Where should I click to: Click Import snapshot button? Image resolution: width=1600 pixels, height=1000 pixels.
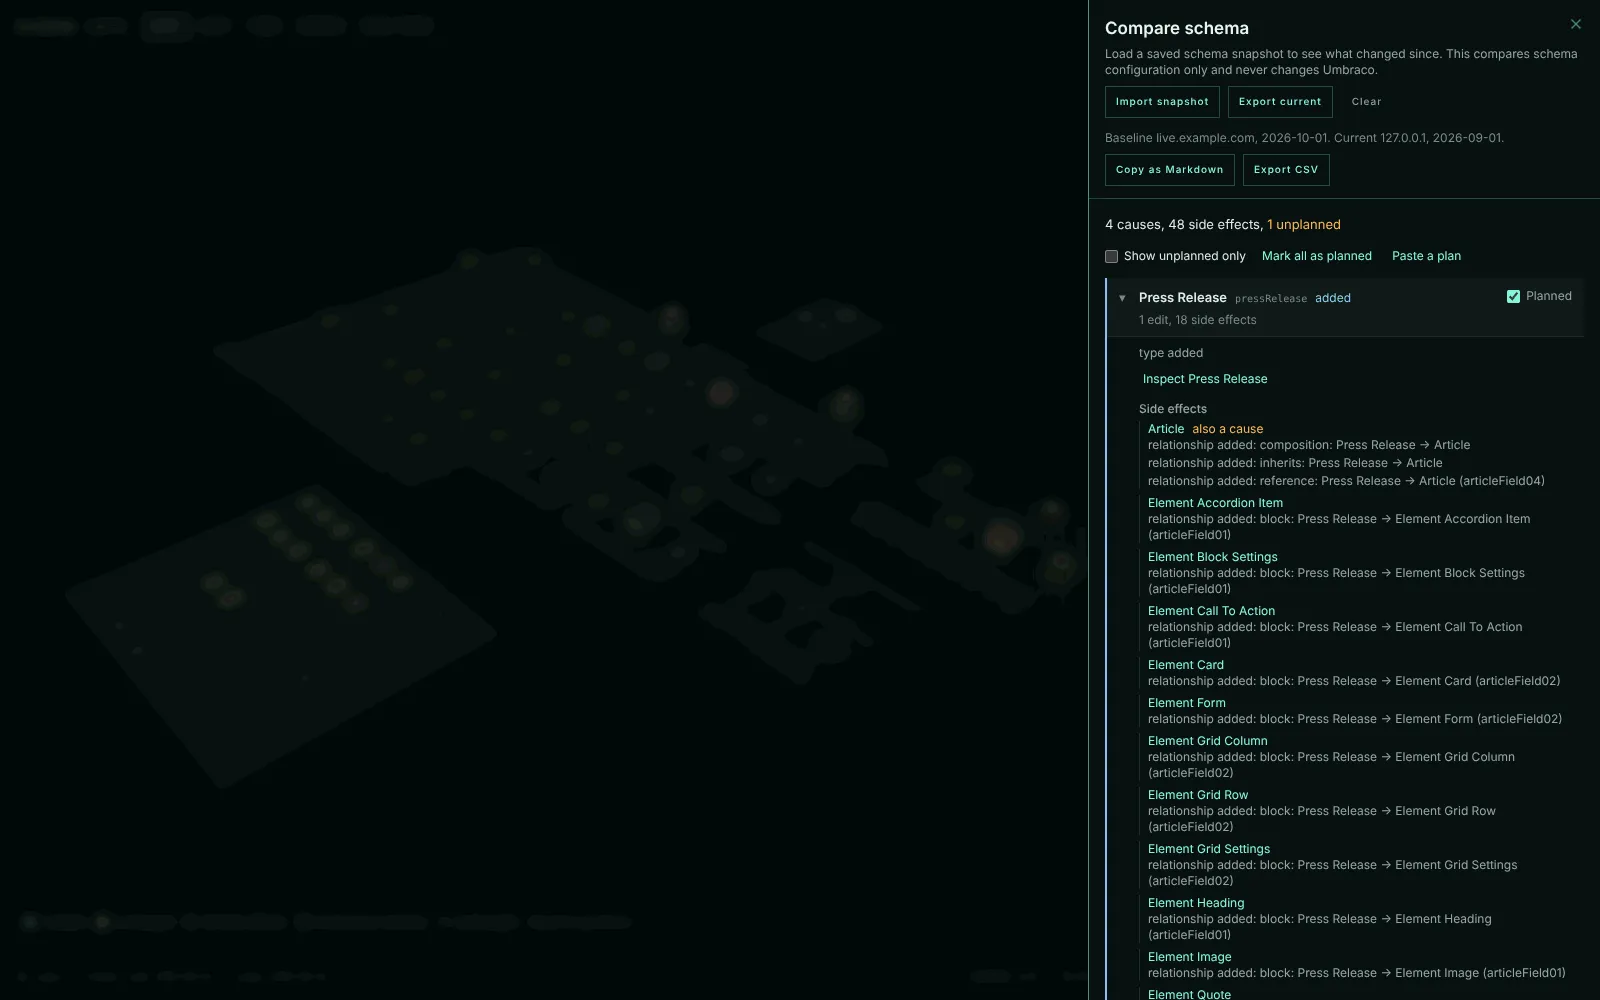[x=1162, y=102]
